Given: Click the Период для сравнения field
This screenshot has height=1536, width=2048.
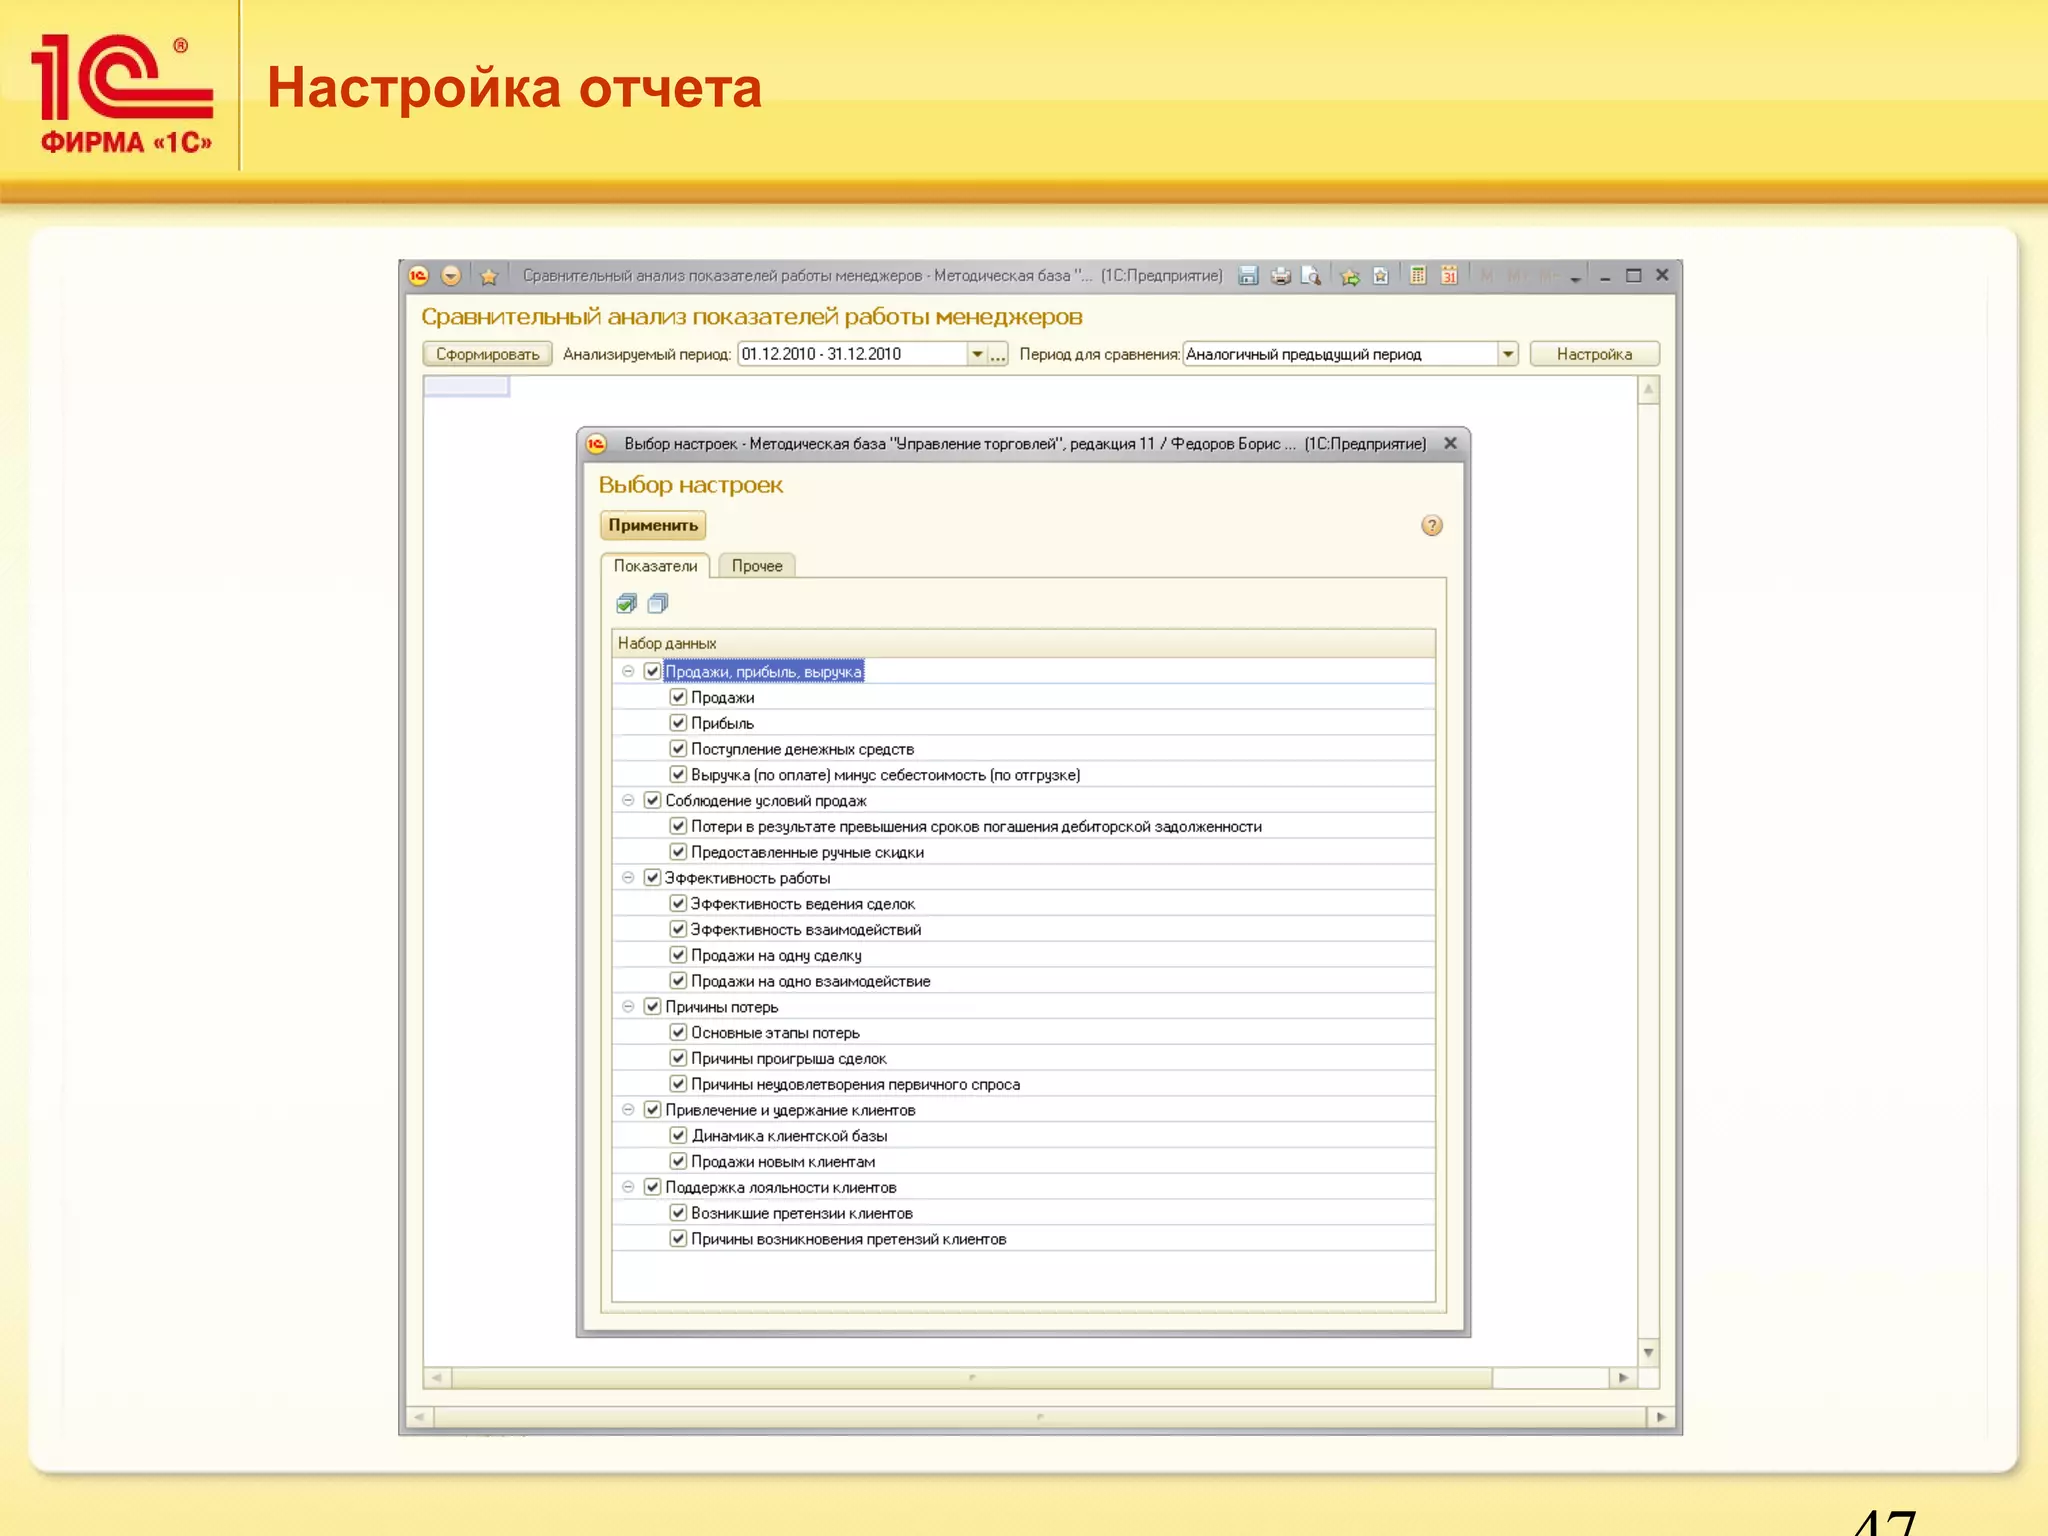Looking at the screenshot, I should pyautogui.click(x=1340, y=354).
